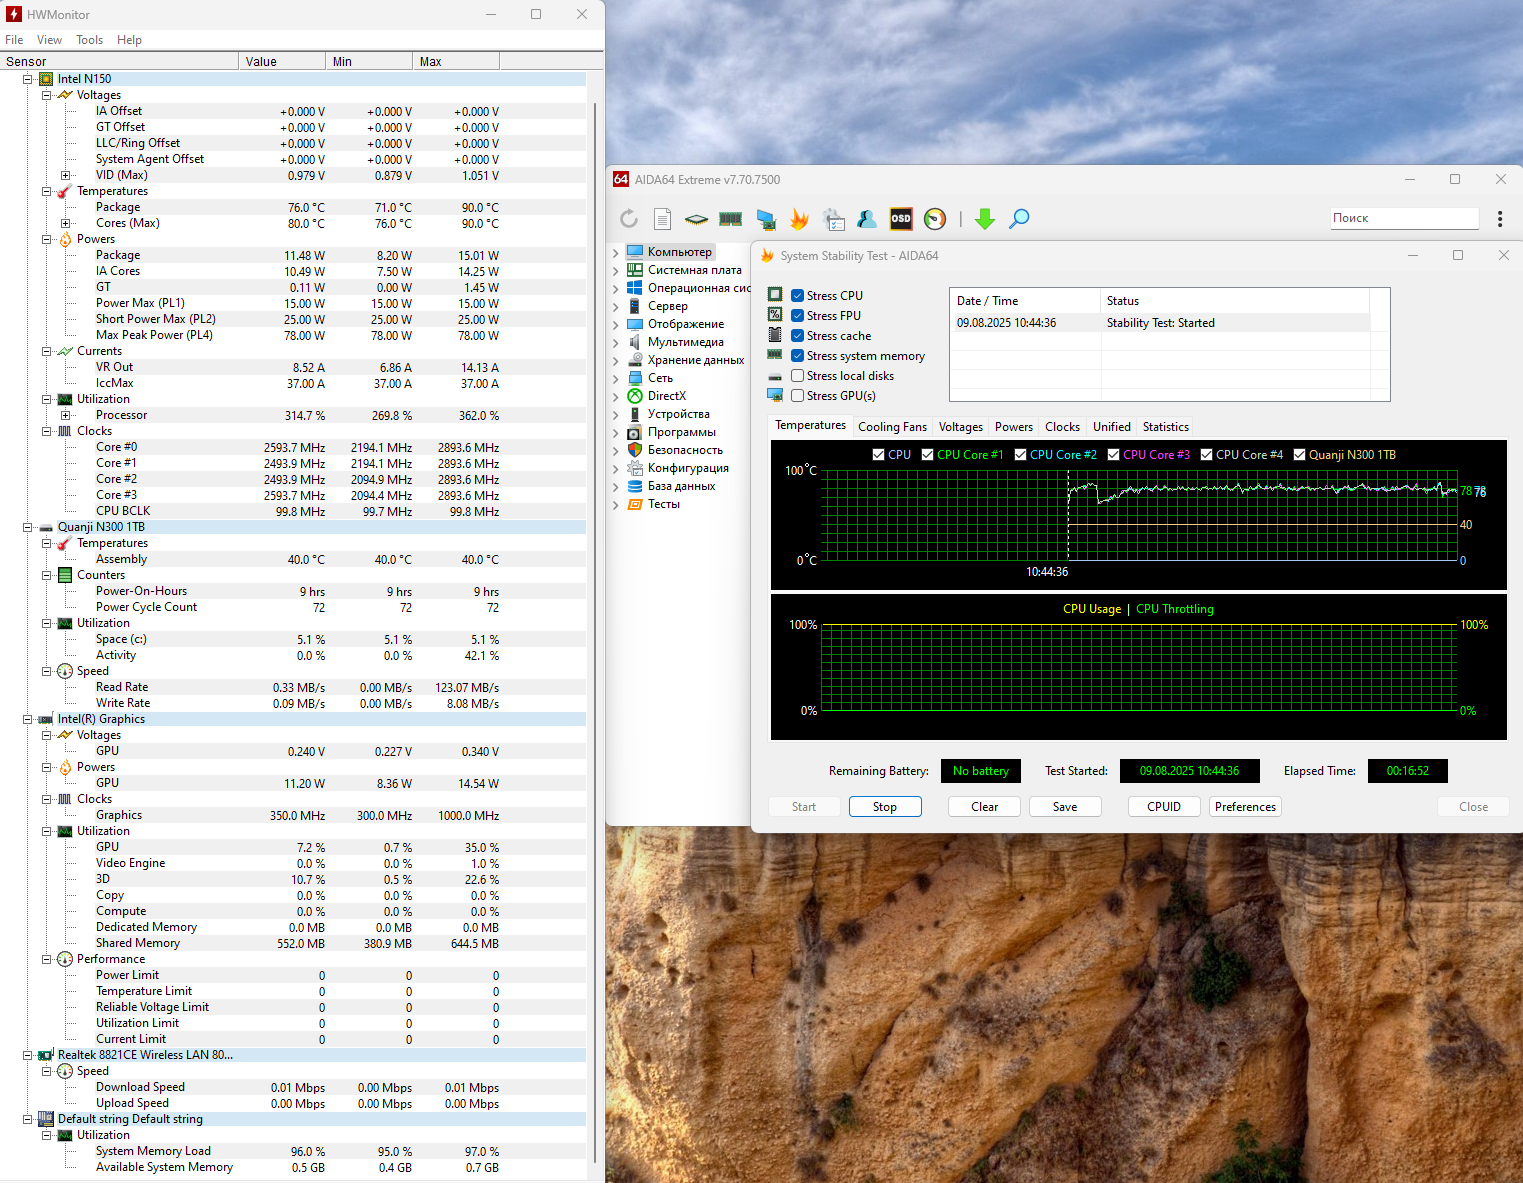This screenshot has width=1523, height=1183.
Task: Toggle the Quanji N300 1TB graph checkbox
Action: [1300, 455]
